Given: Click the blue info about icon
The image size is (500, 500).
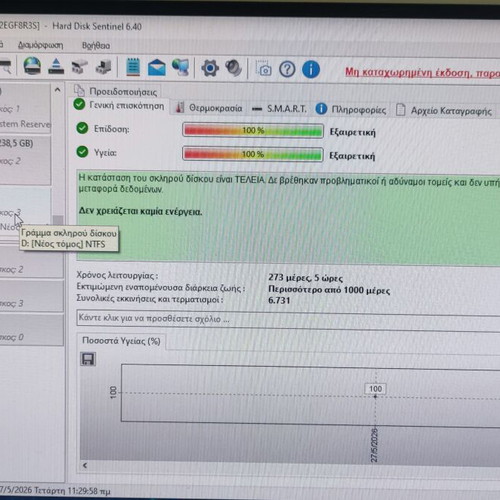Looking at the screenshot, I should (x=311, y=70).
